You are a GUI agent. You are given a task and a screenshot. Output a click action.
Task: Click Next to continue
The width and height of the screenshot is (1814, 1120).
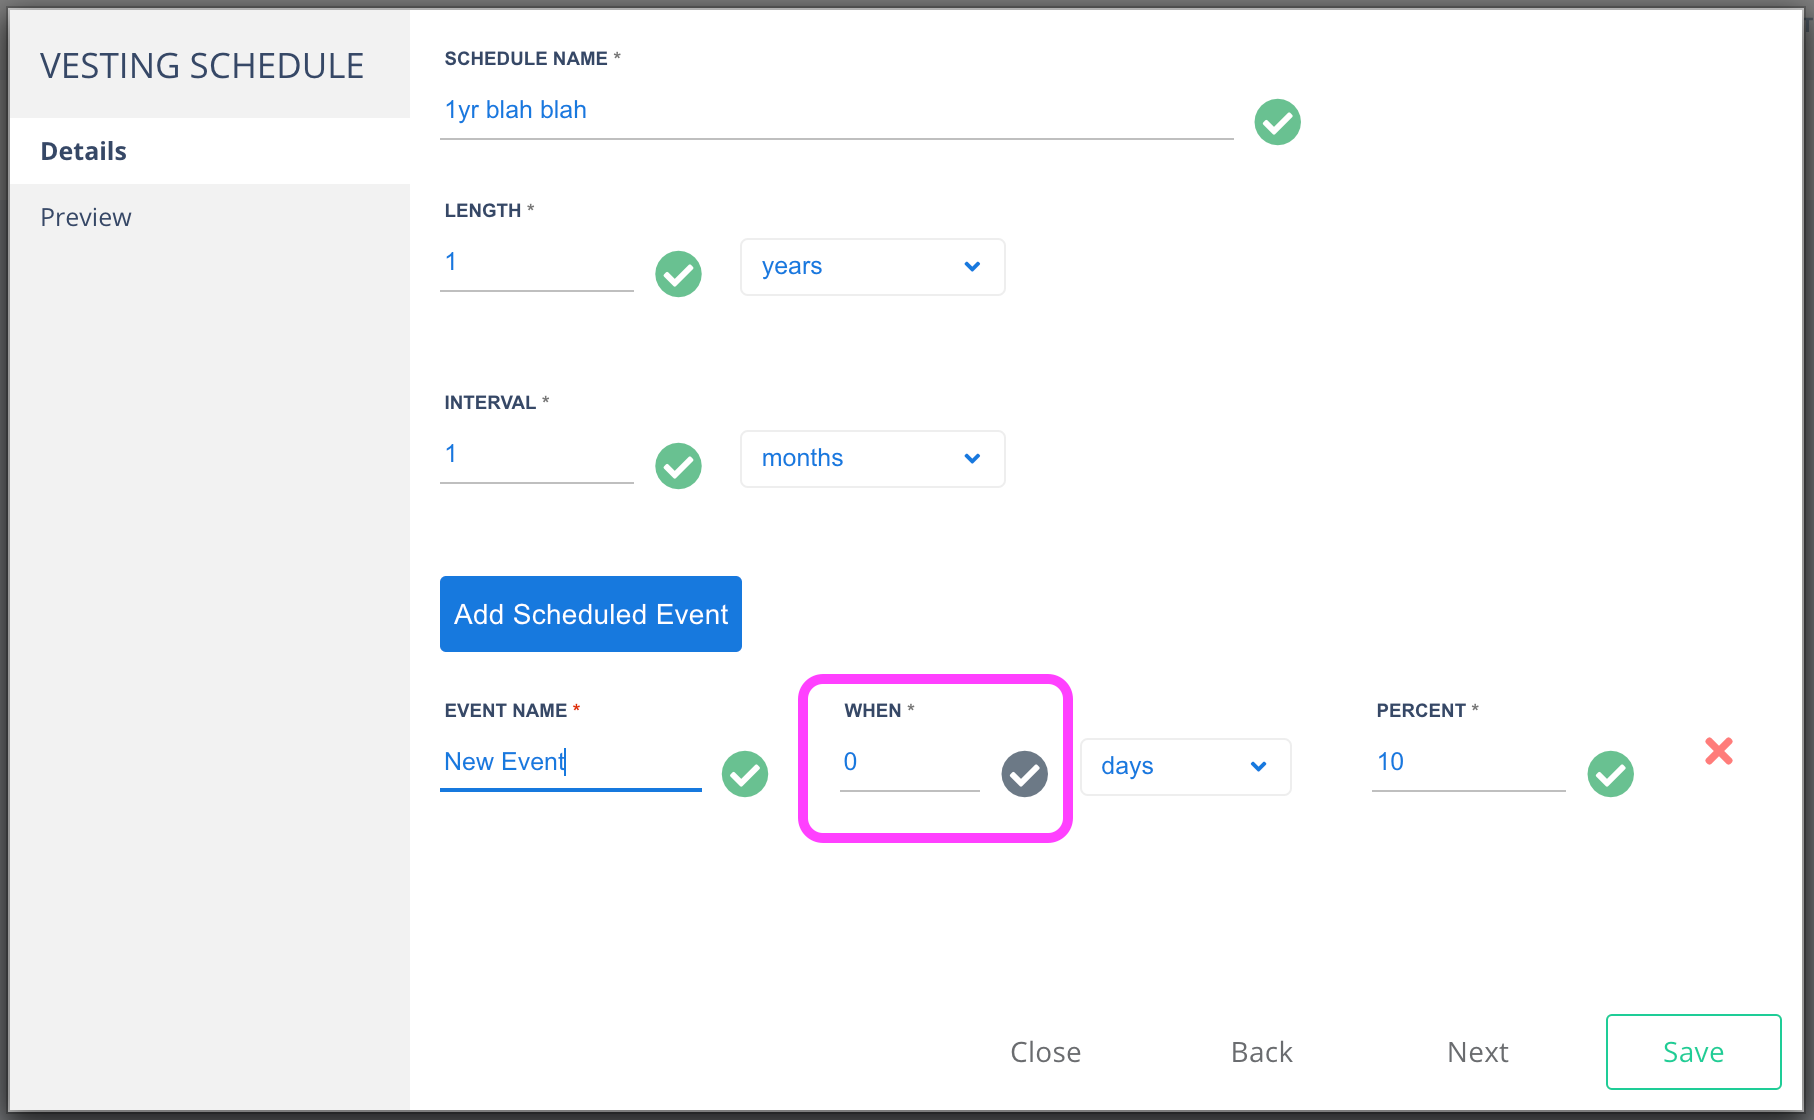pyautogui.click(x=1477, y=1052)
